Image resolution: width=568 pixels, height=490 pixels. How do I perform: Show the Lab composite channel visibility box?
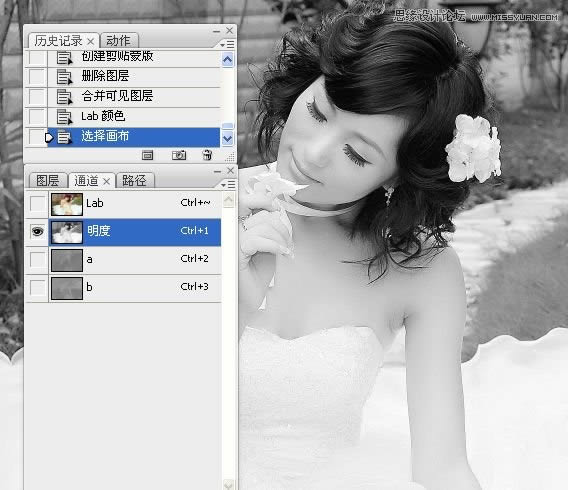tap(37, 204)
